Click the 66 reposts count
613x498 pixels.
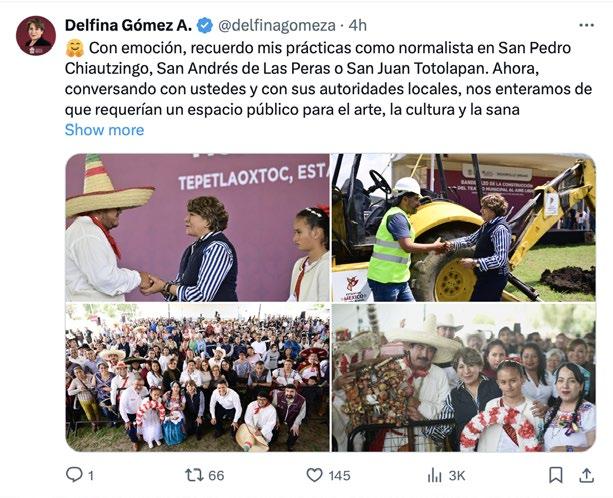pos(216,475)
